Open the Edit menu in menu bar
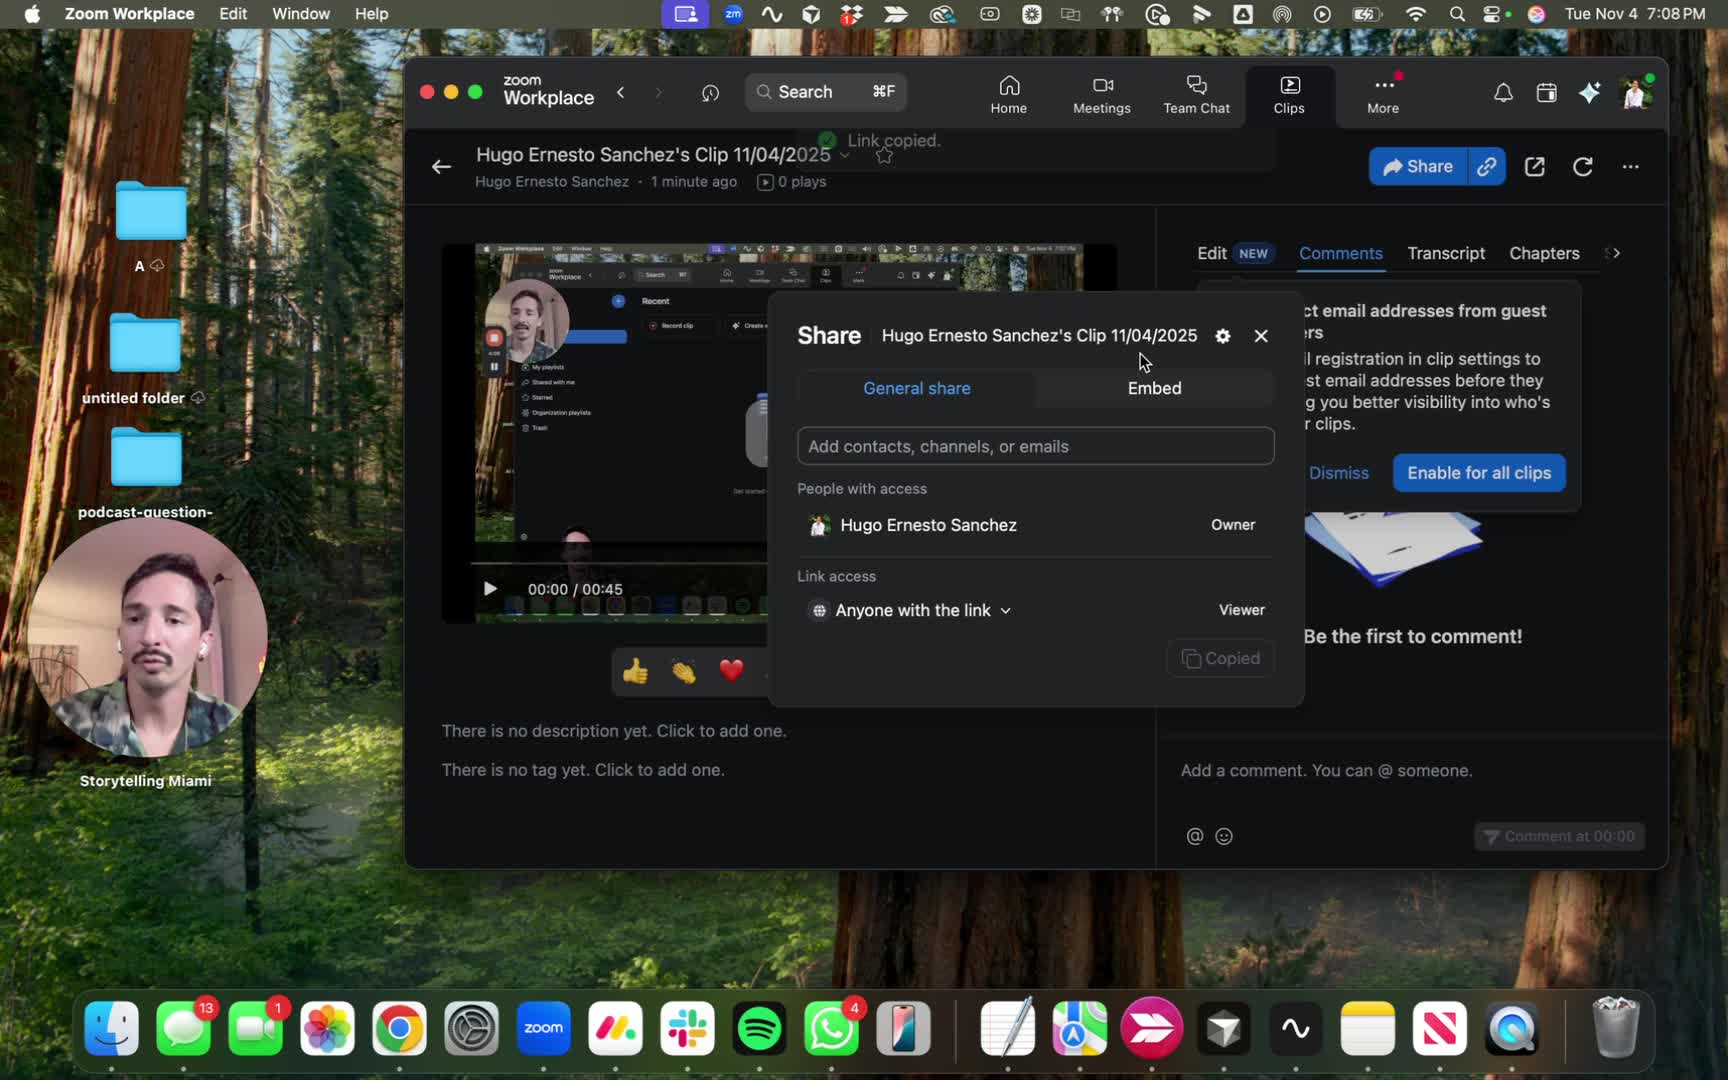The image size is (1728, 1080). [x=233, y=13]
